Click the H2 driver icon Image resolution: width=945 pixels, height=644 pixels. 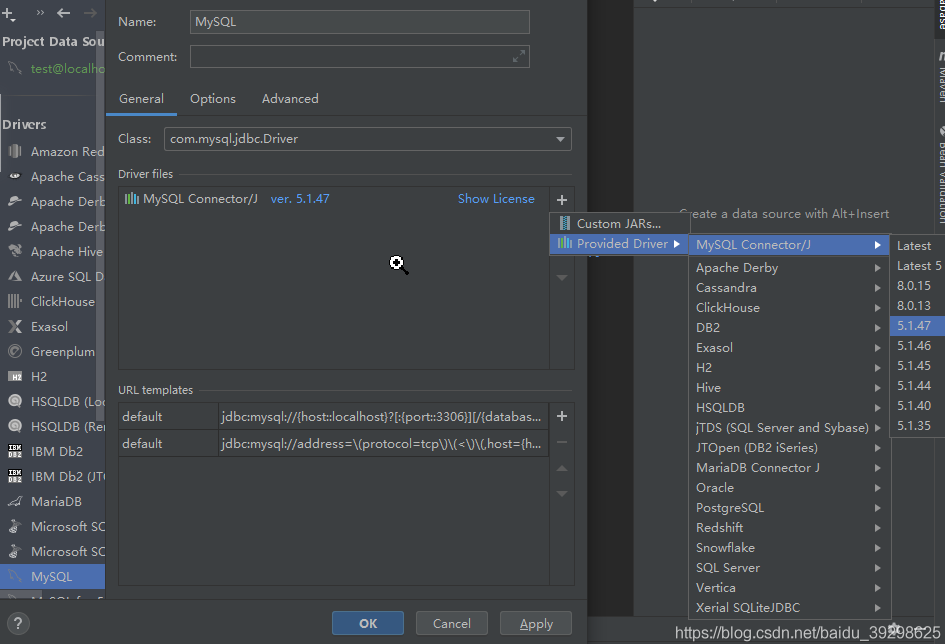click(x=15, y=377)
